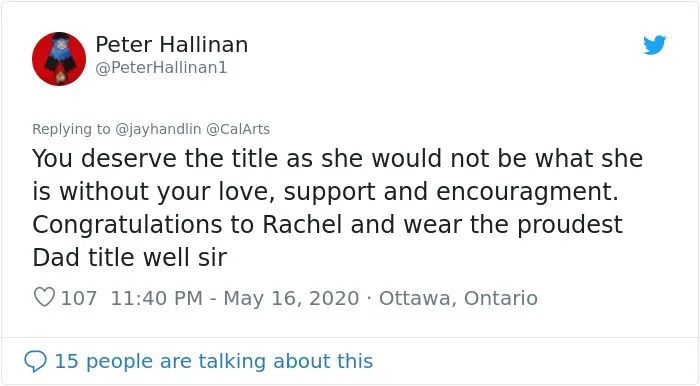Click the Twitter bird logo
This screenshot has height=386, width=700.
654,45
